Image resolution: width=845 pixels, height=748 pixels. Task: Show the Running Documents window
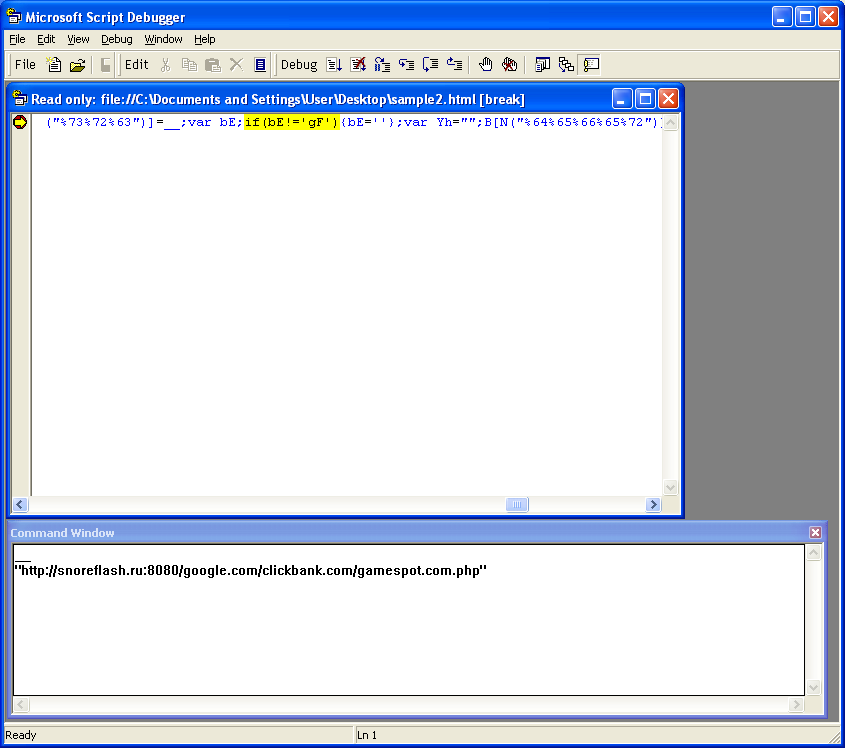tap(542, 65)
